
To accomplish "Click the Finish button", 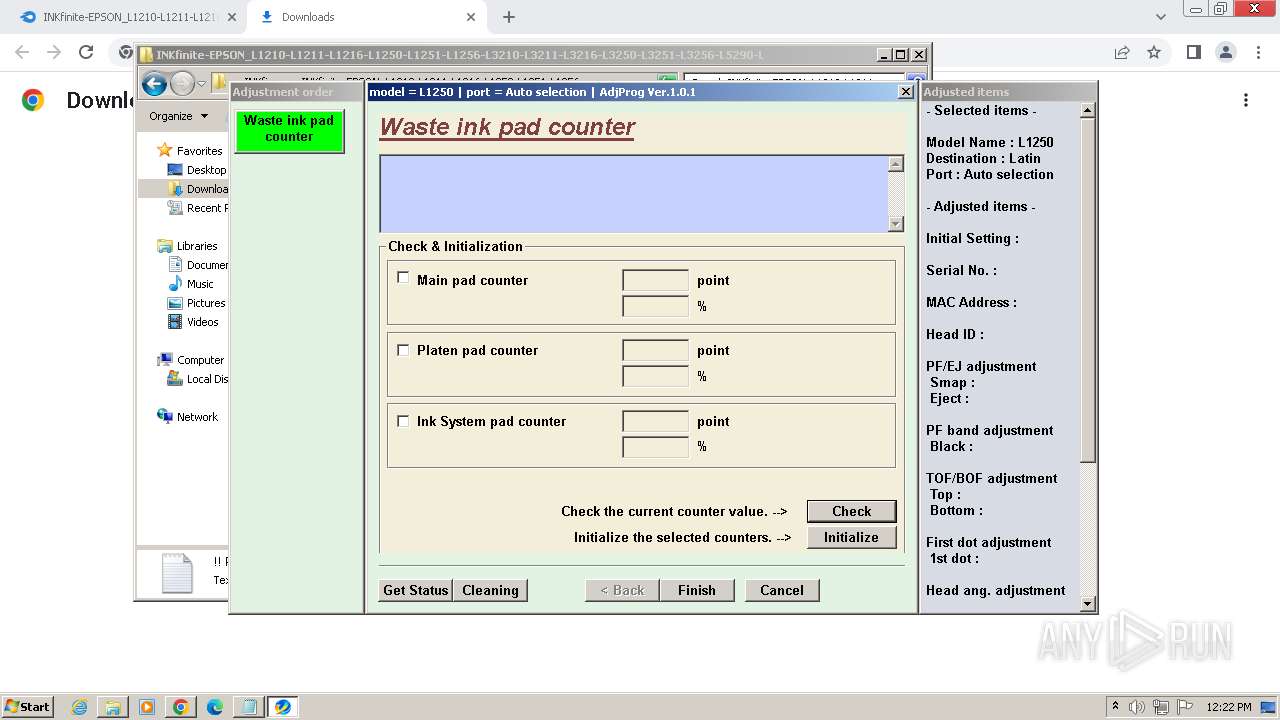I will tap(696, 590).
